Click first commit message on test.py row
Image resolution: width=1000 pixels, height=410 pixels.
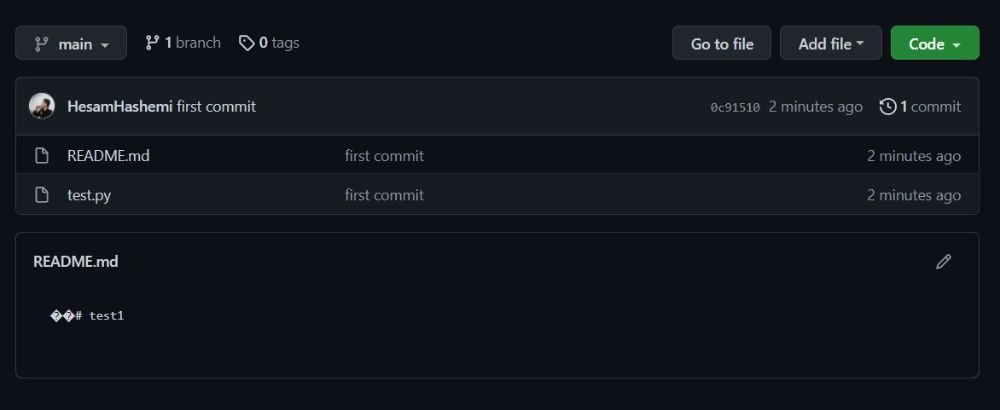384,194
